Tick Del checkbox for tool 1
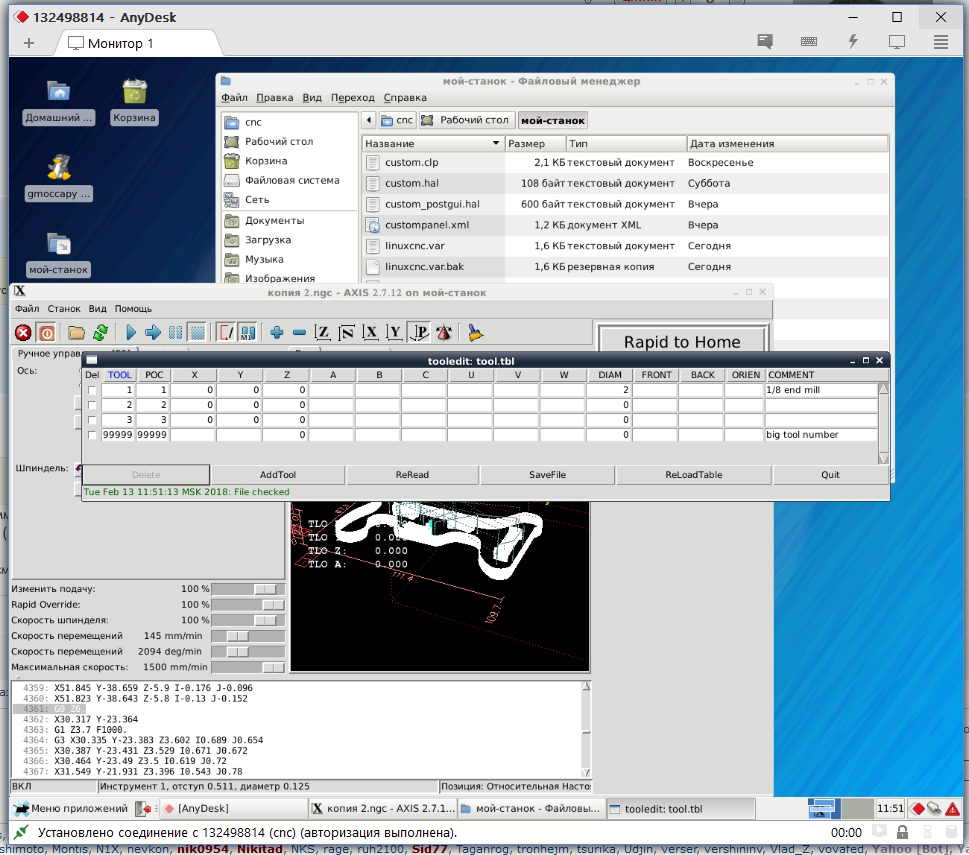Viewport: 969px width, 855px height. point(92,390)
